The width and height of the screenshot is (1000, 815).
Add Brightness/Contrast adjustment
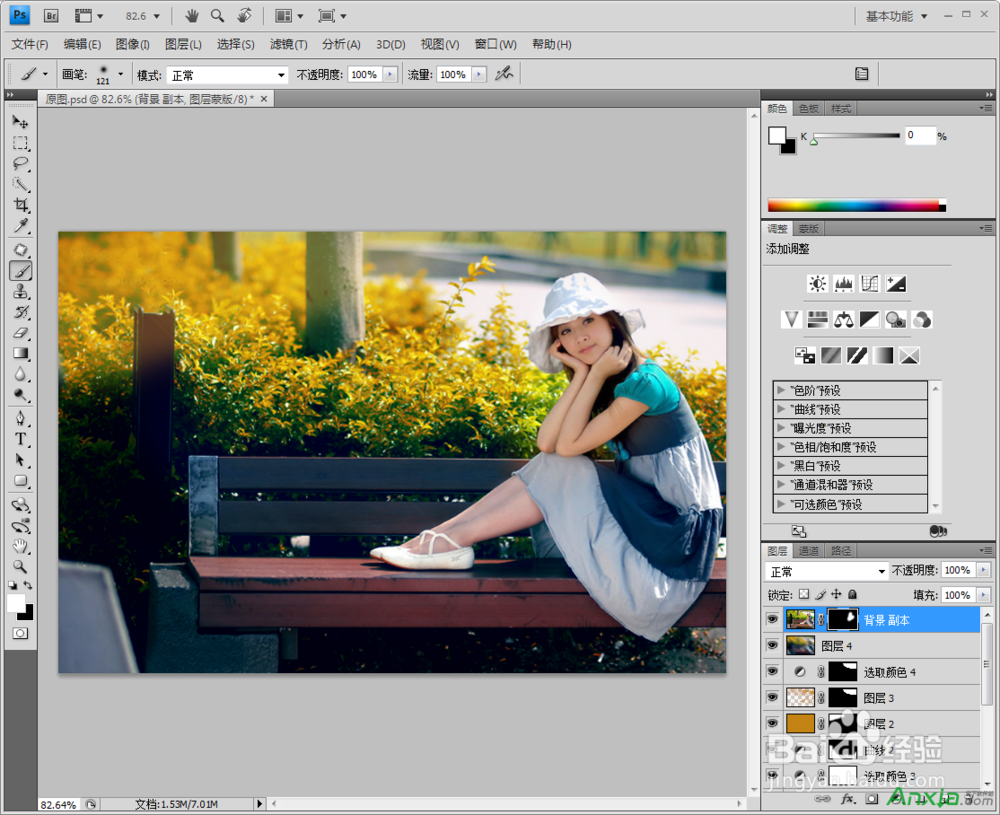(818, 284)
